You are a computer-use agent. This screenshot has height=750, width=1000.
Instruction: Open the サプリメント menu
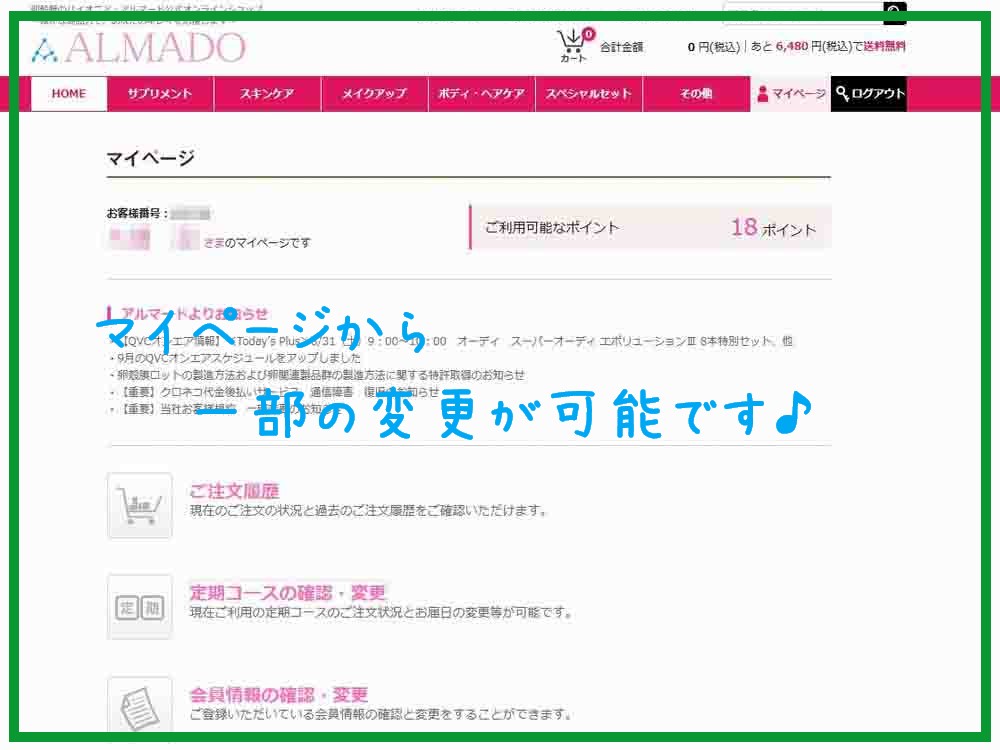pyautogui.click(x=159, y=94)
